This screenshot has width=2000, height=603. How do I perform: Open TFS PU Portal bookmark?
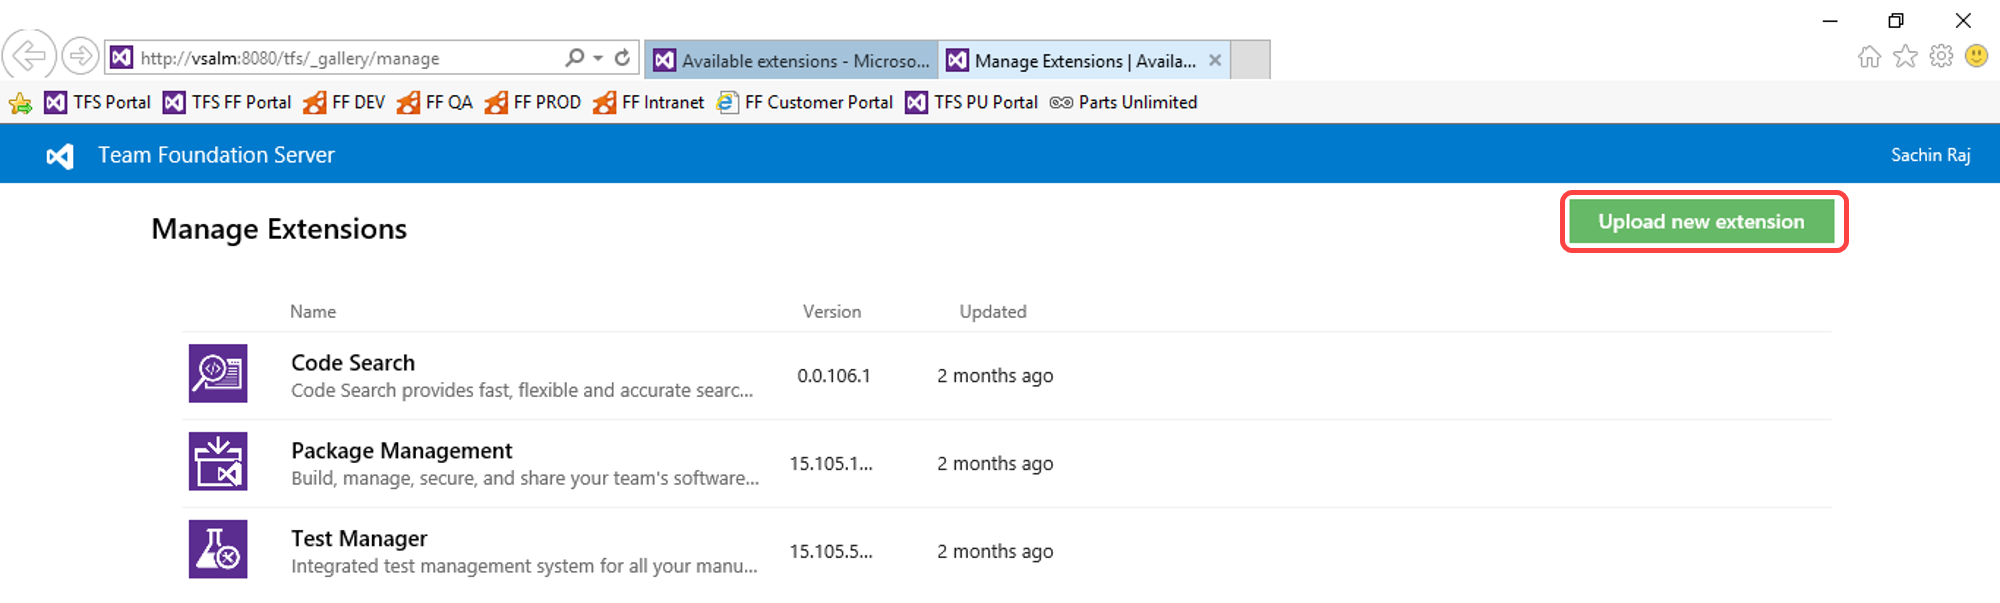(972, 102)
